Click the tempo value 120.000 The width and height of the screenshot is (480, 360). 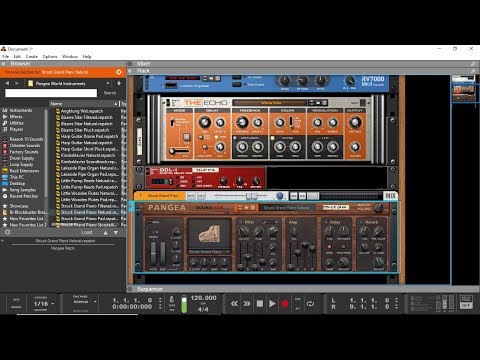(203, 298)
